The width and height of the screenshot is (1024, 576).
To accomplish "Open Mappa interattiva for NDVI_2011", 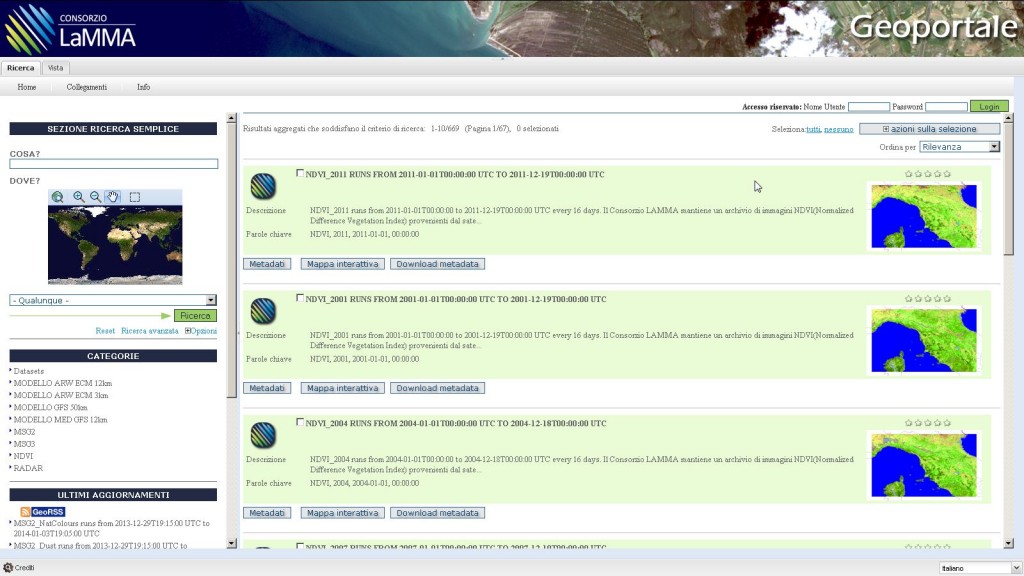I will click(x=342, y=263).
